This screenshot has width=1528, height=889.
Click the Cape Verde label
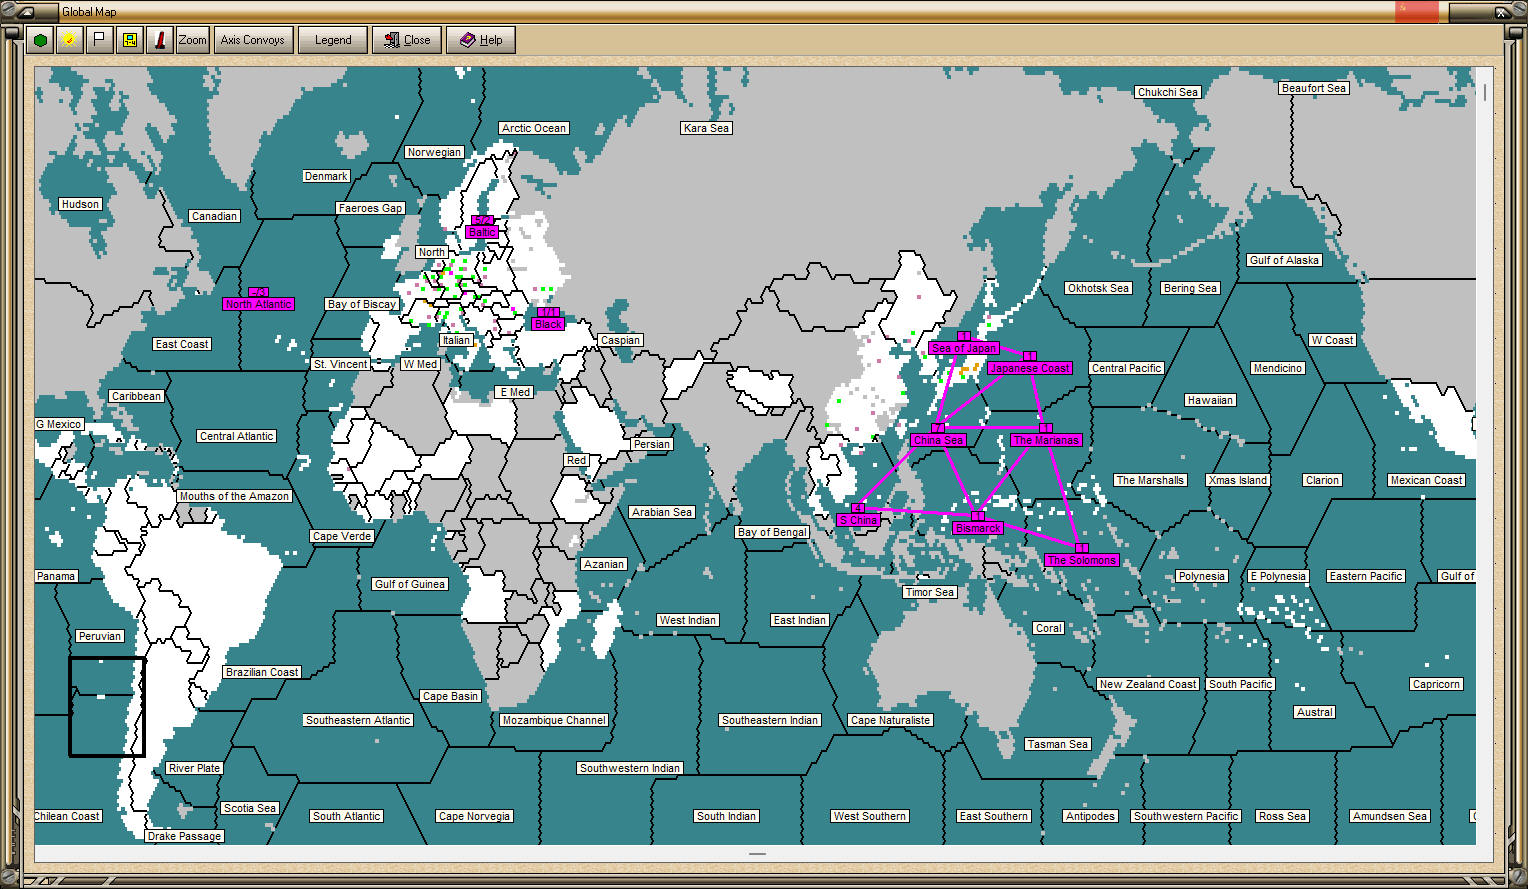pos(342,536)
